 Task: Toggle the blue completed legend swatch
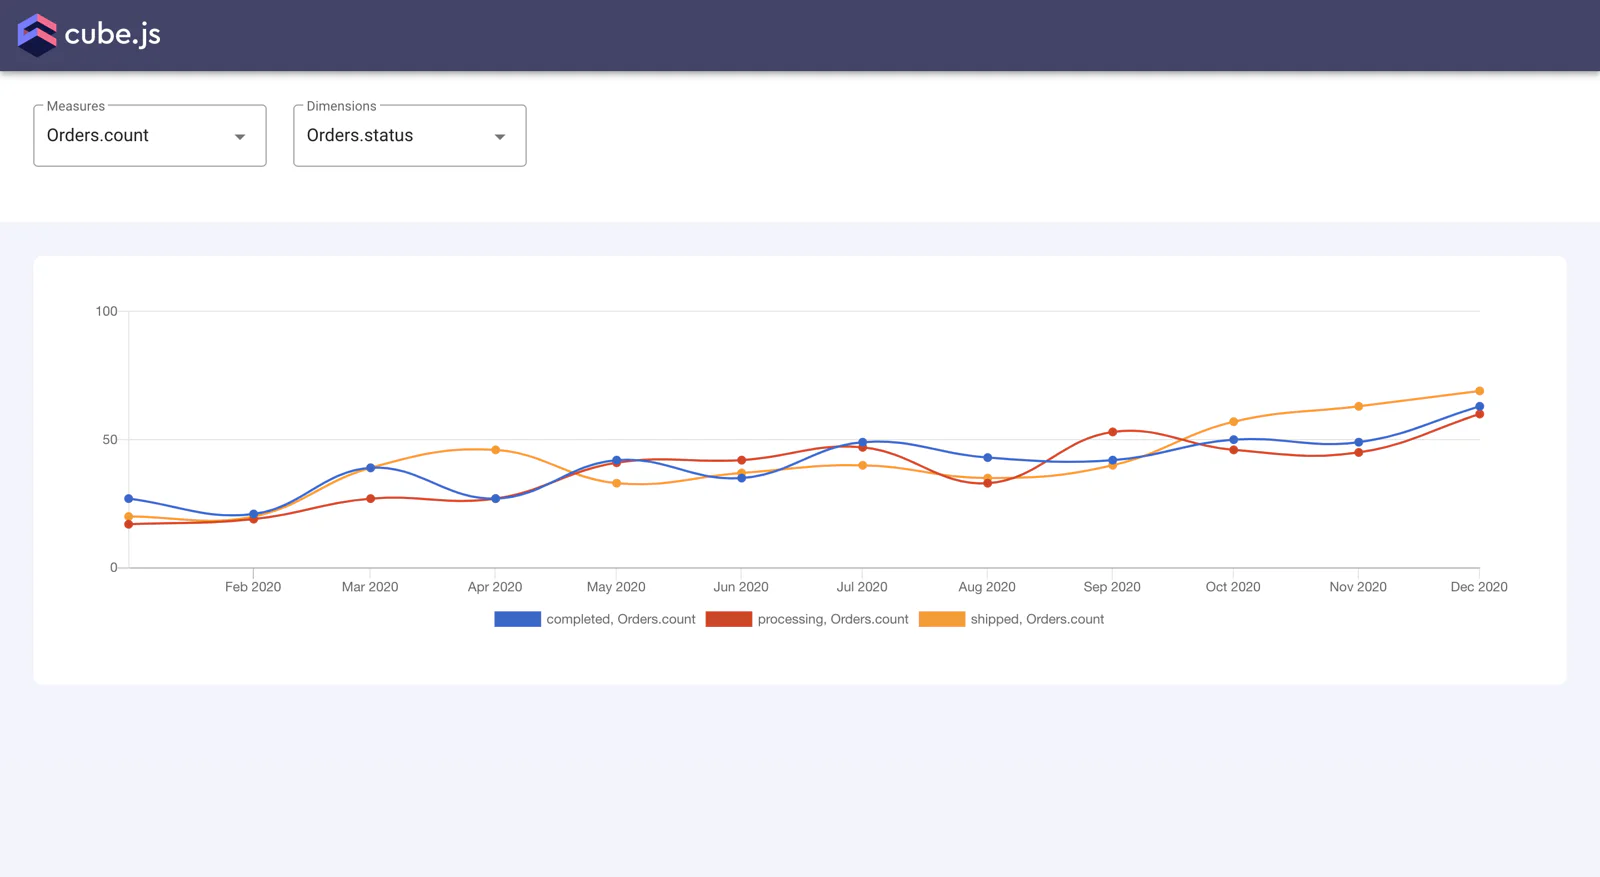click(517, 619)
